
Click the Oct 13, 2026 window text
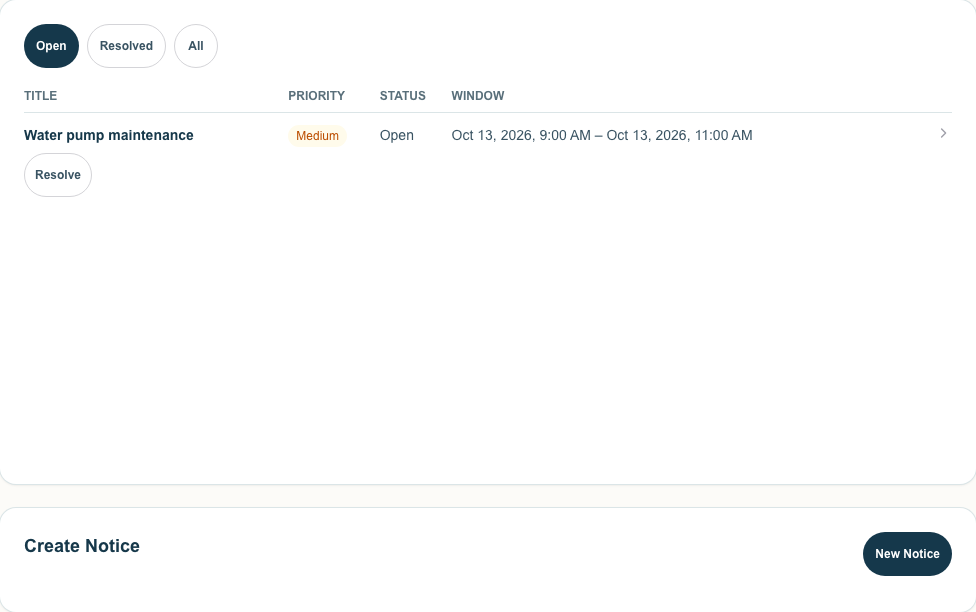pyautogui.click(x=602, y=135)
